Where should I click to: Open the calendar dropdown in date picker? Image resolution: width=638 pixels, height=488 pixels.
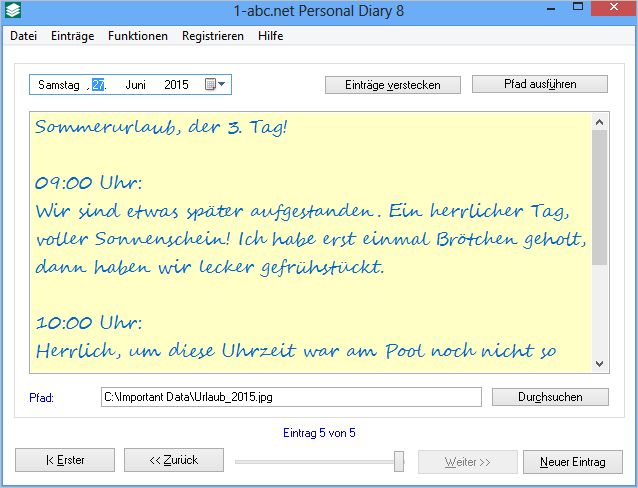(x=215, y=85)
